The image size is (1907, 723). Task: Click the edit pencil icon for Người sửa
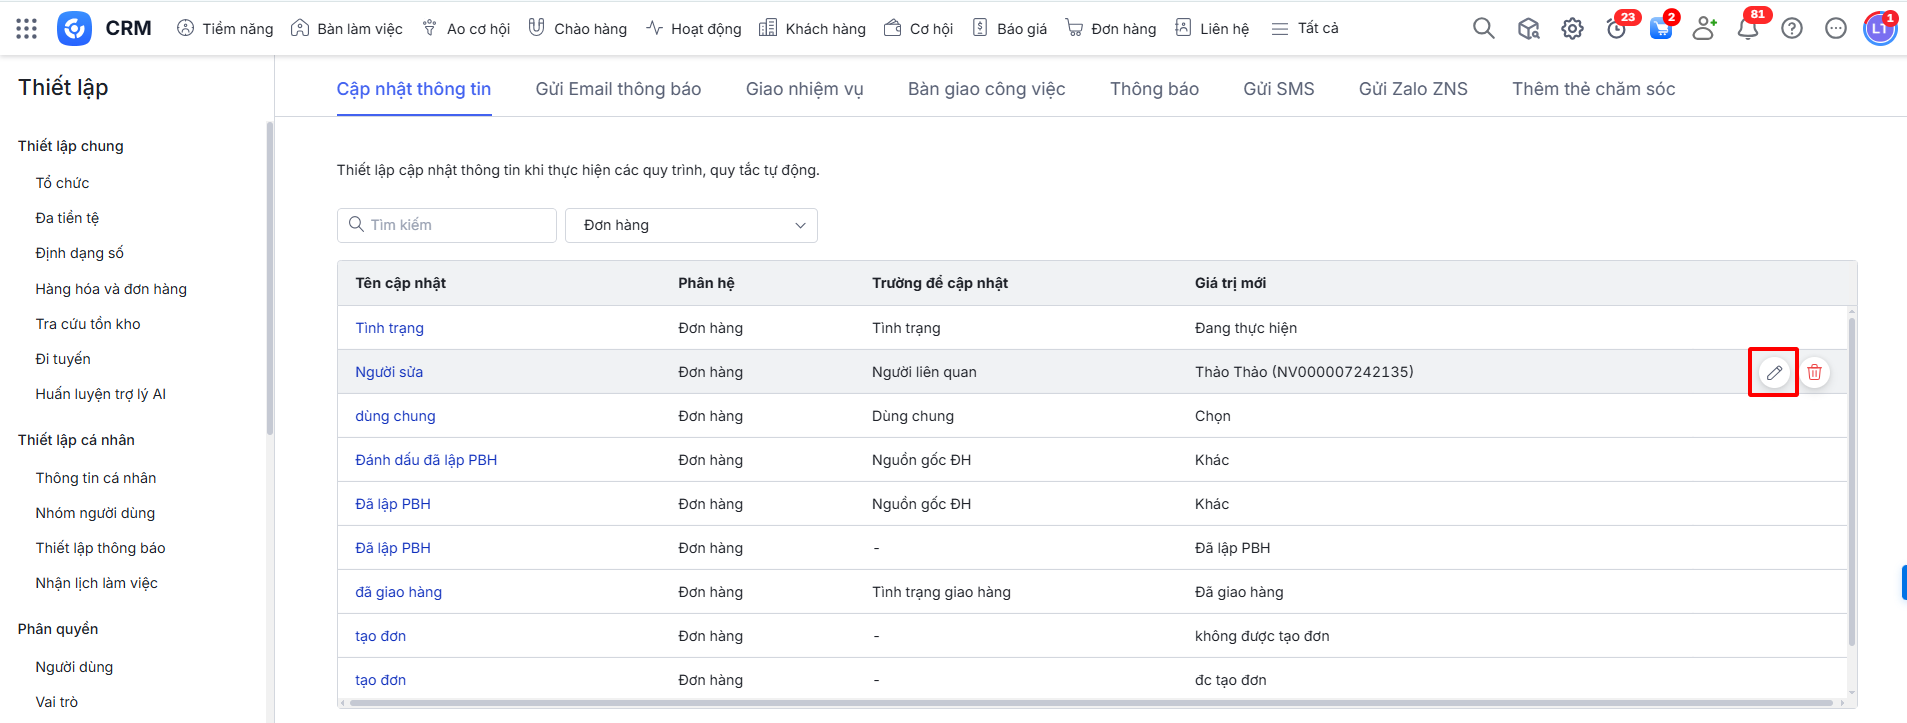[x=1773, y=372]
